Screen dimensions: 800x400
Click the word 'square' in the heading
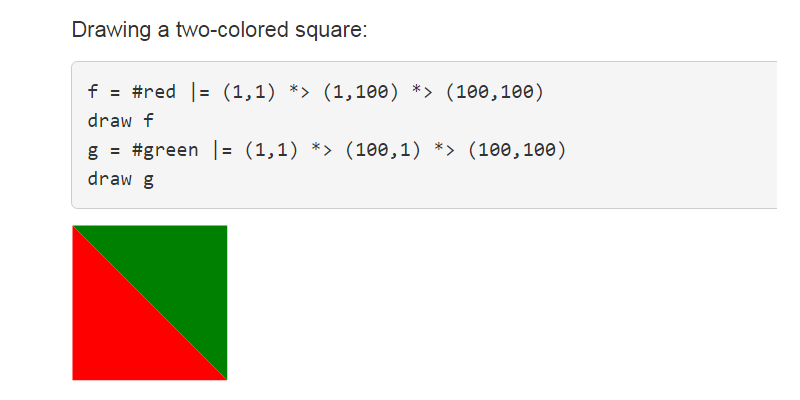(330, 30)
